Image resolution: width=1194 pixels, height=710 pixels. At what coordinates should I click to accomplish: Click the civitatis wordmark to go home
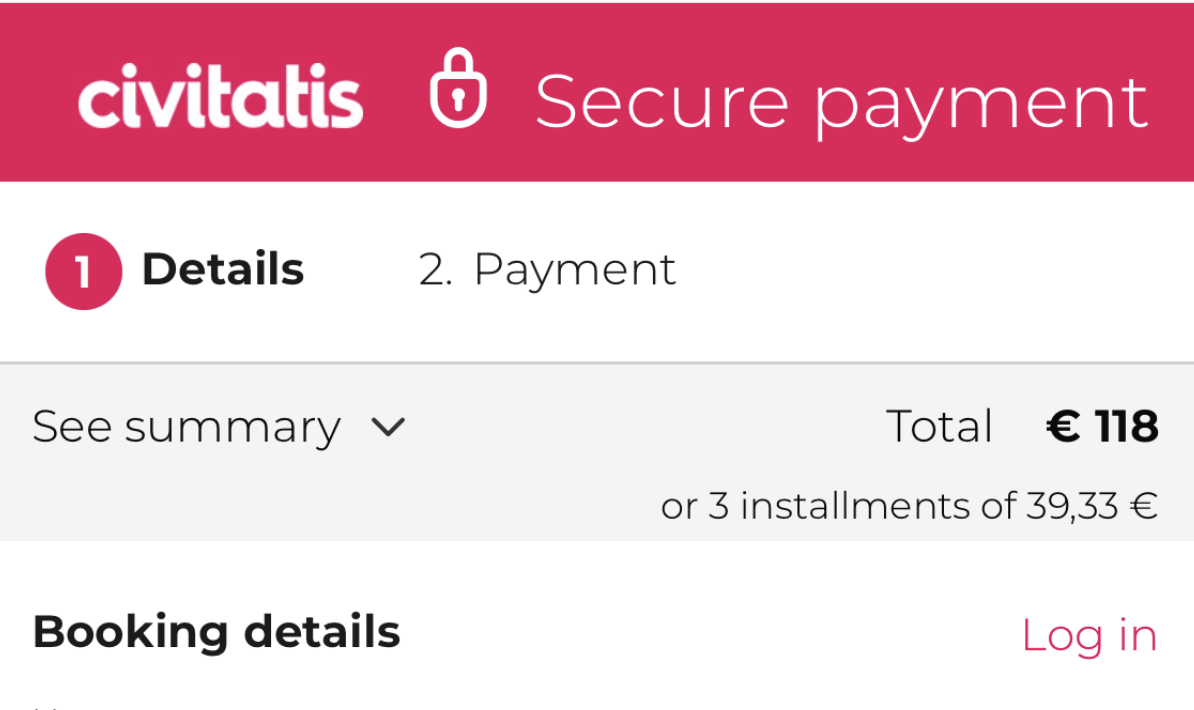pyautogui.click(x=220, y=95)
